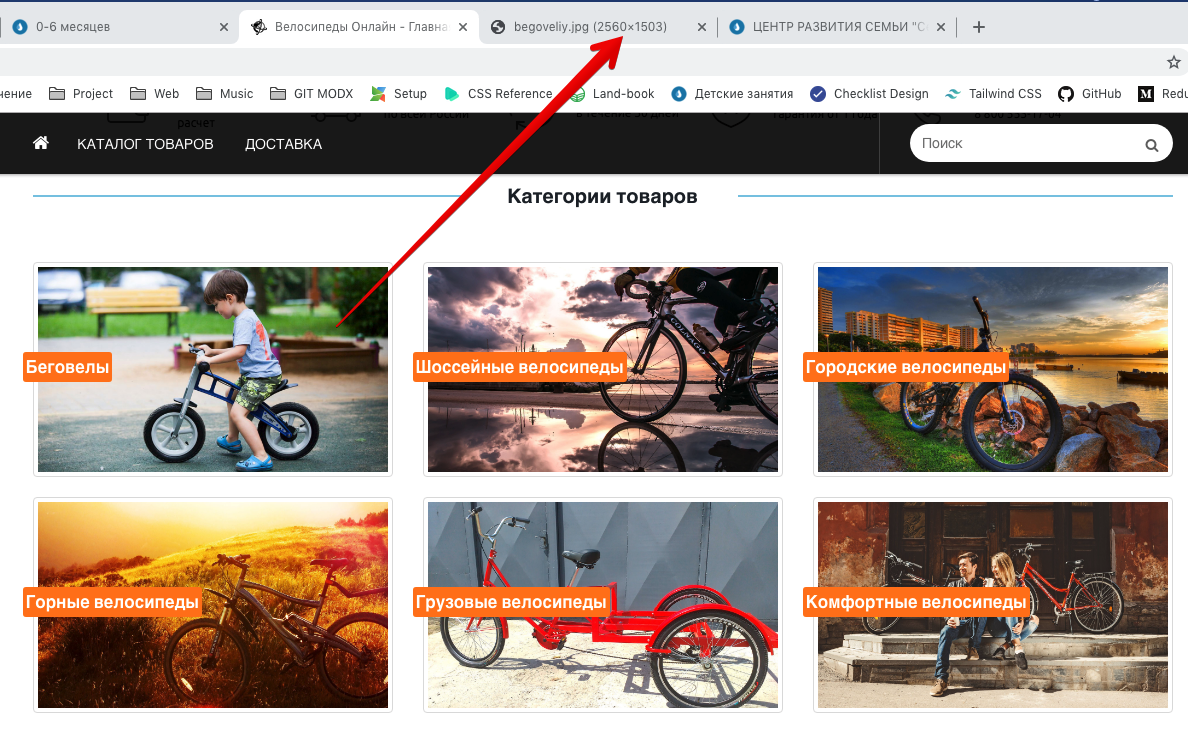Close the '0-6 месяцев' tab
This screenshot has width=1188, height=735.
224,27
